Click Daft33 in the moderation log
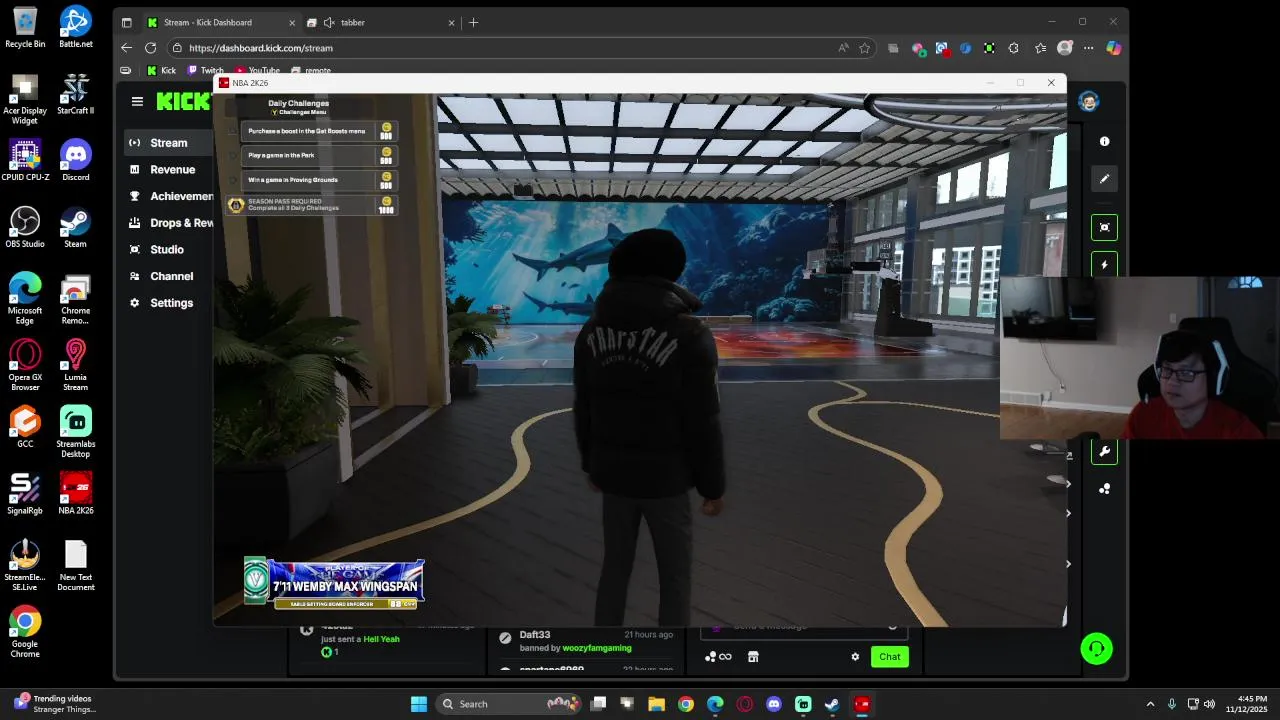This screenshot has height=720, width=1280. click(535, 635)
